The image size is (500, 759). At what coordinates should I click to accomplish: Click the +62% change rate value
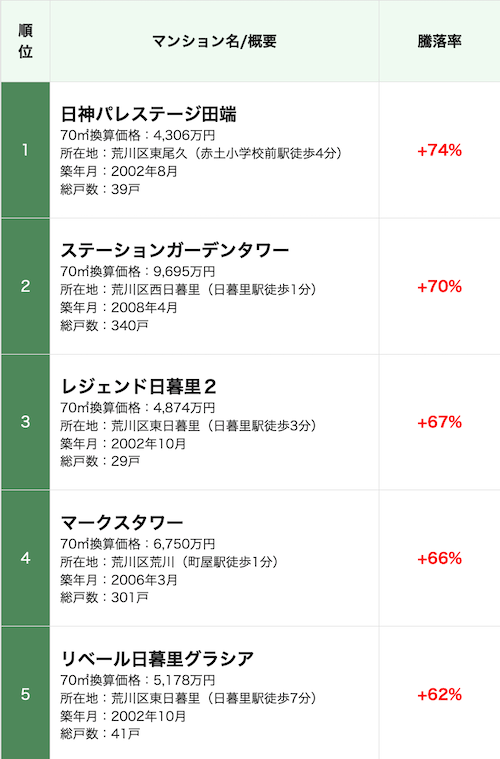pos(439,695)
